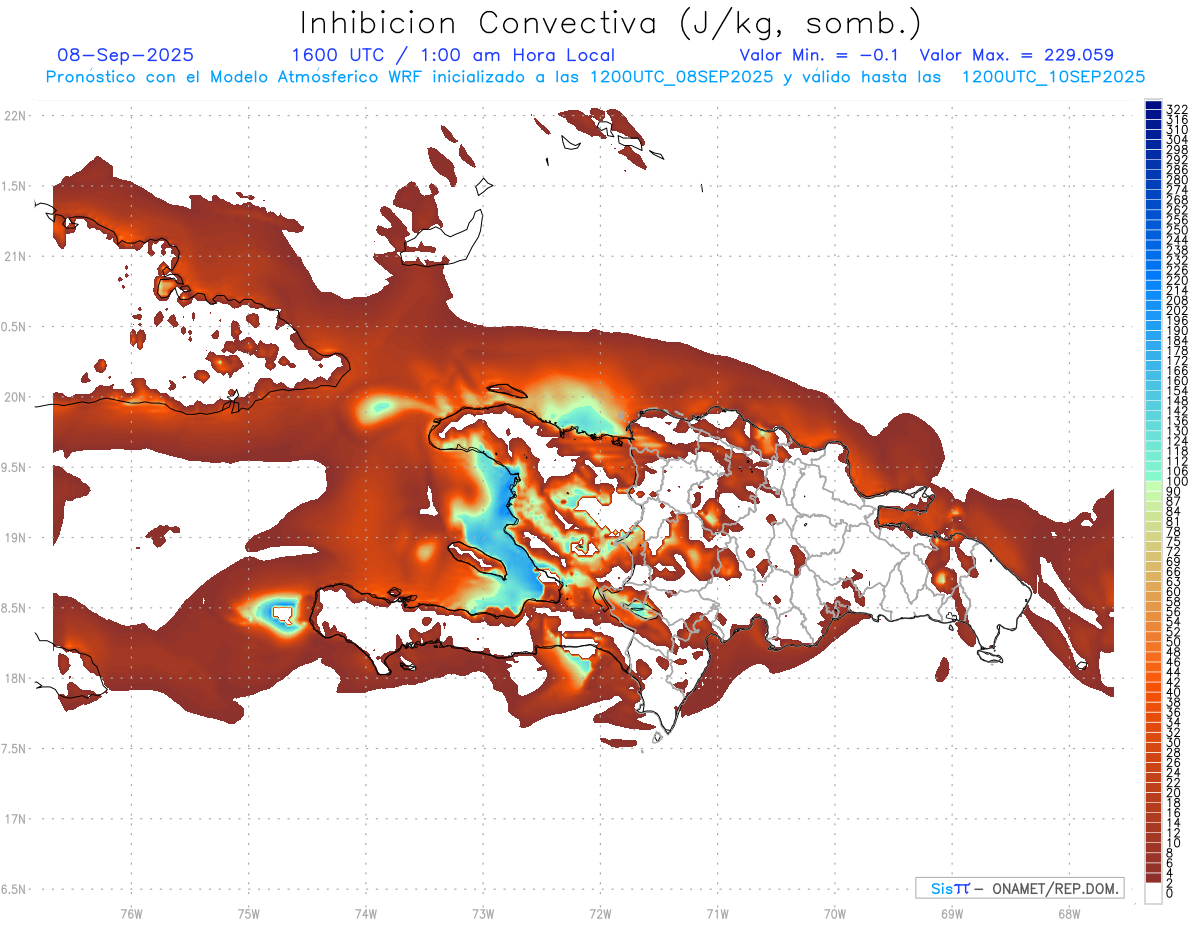
Task: Click the "100" colorbar value
Action: [x=1177, y=483]
